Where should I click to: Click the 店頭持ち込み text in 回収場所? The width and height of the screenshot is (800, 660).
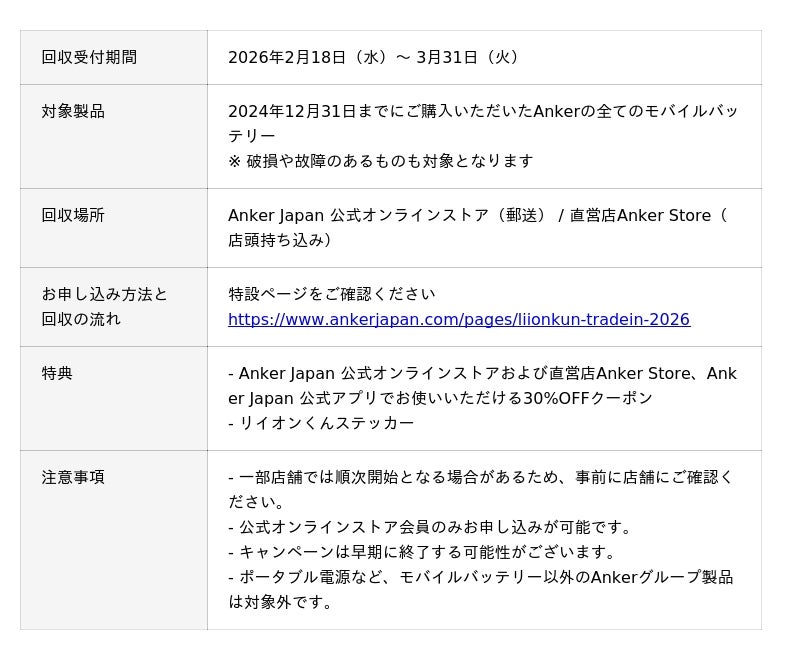tap(280, 241)
